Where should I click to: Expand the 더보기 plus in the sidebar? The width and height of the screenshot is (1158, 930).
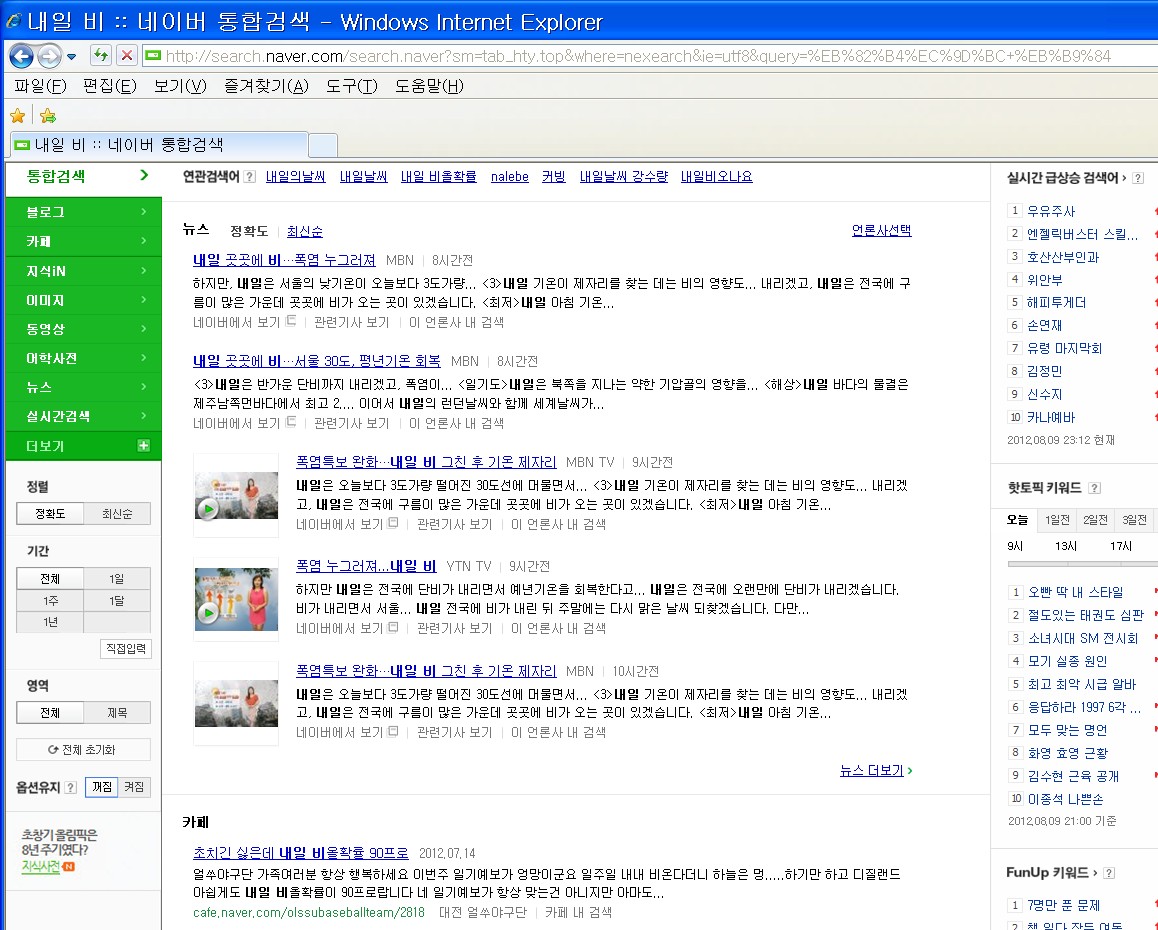coord(143,446)
